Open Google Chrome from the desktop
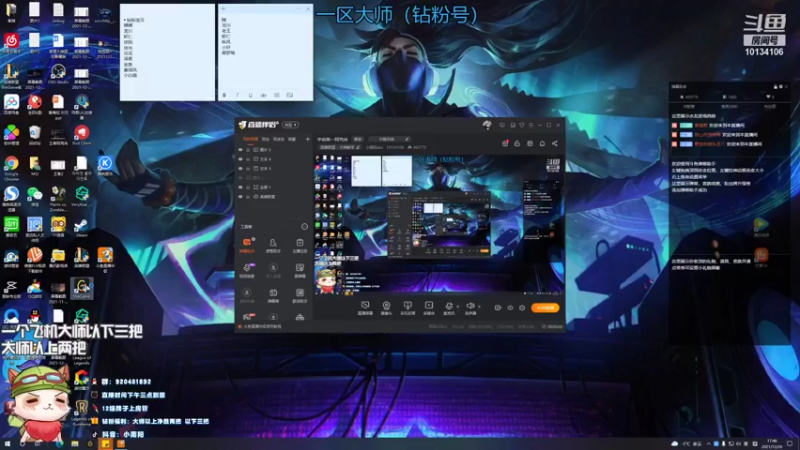The width and height of the screenshot is (800, 450). tap(11, 168)
